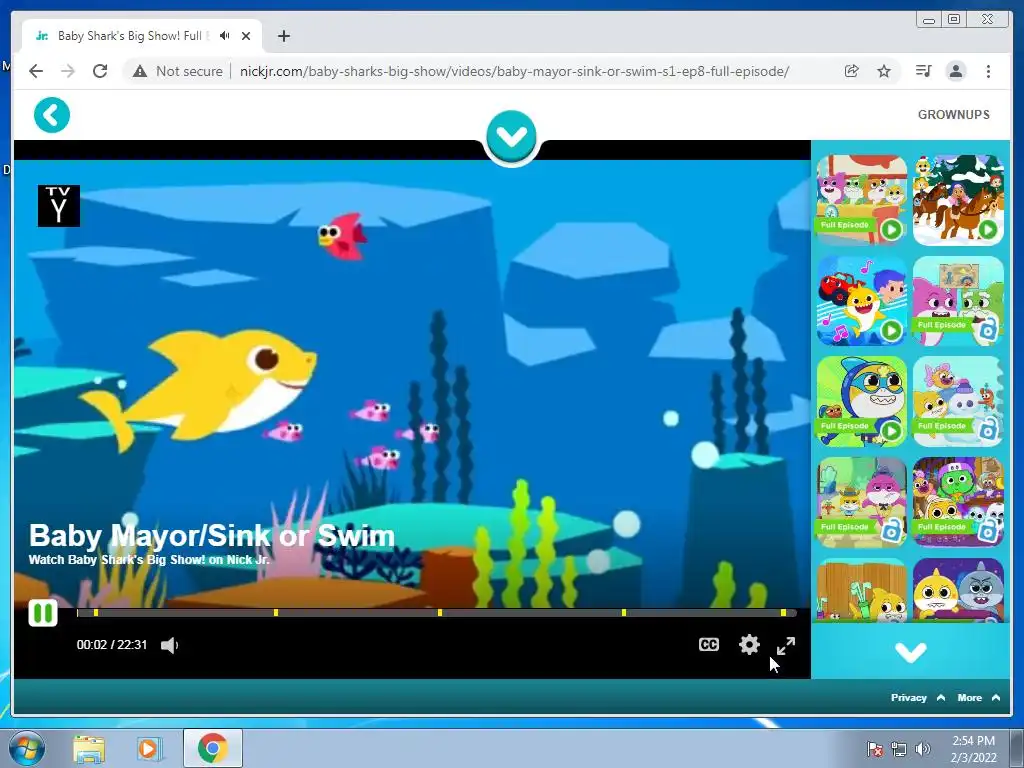Viewport: 1024px width, 768px height.
Task: Click the 00:02 / 22:31 time display
Action: coord(112,645)
